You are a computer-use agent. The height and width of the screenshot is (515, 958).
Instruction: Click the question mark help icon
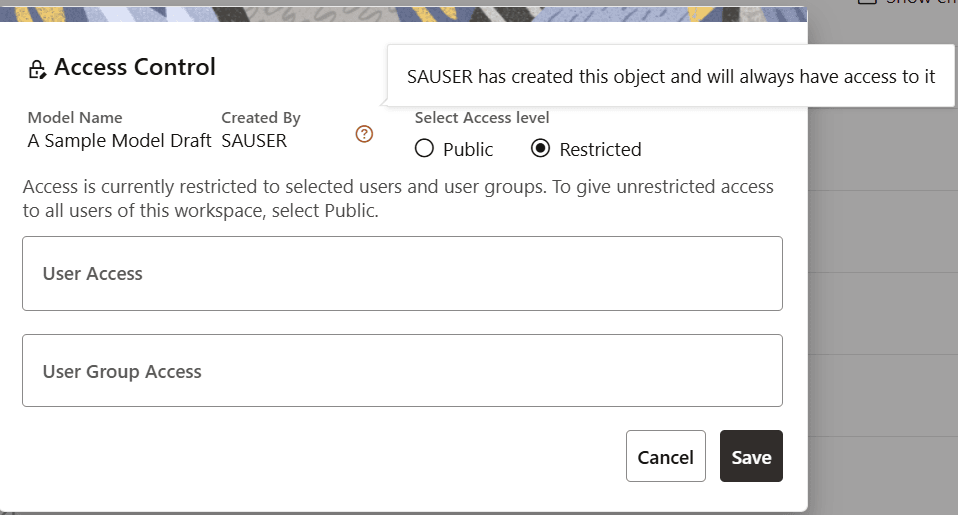coord(364,134)
